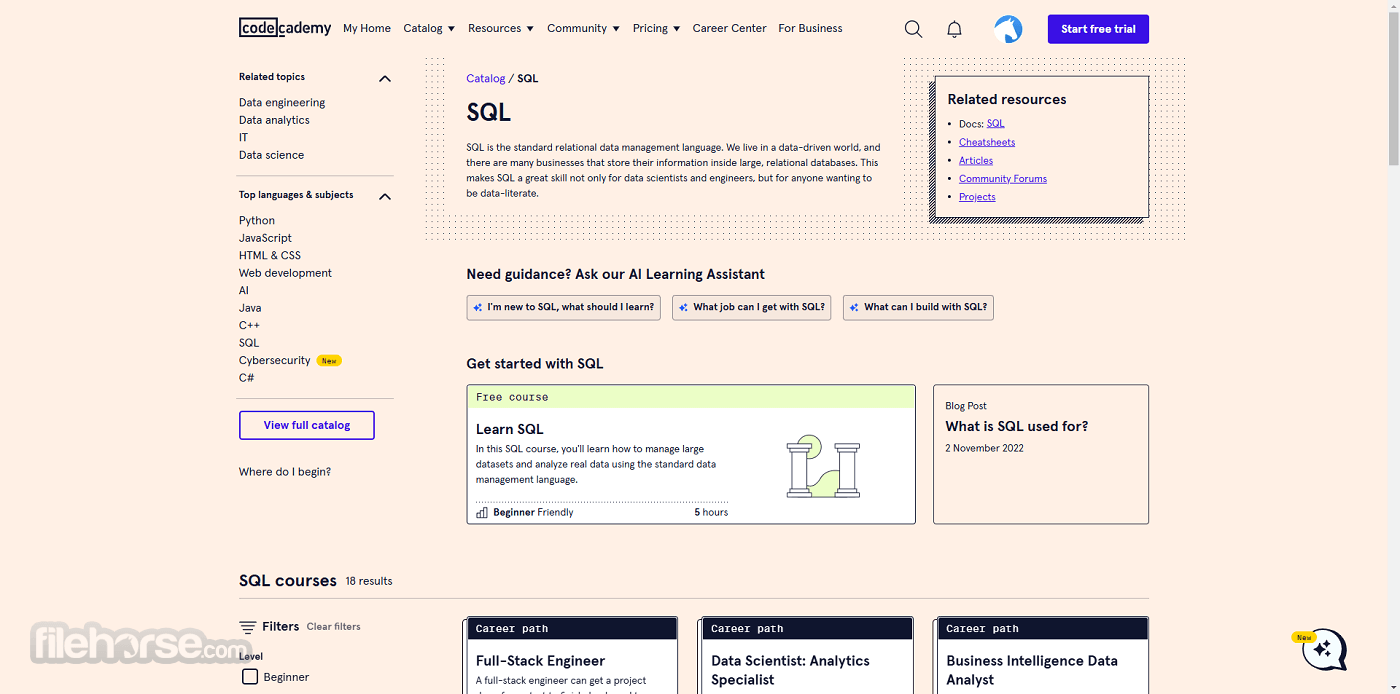The width and height of the screenshot is (1400, 694).
Task: Open Catalog breadcrumb link
Action: (486, 78)
